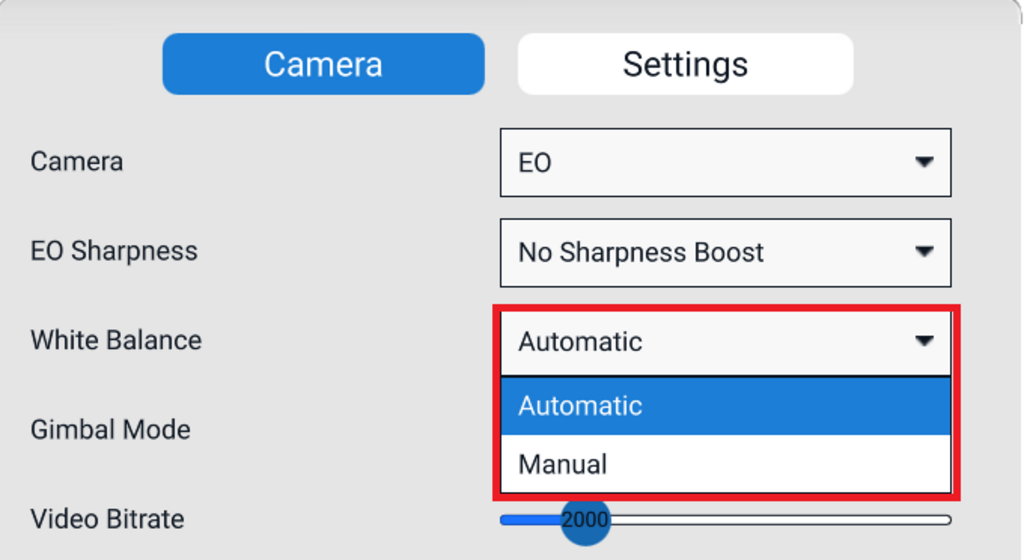Switch to the Camera tab
Screen dimensions: 1024x560
[x=323, y=64]
